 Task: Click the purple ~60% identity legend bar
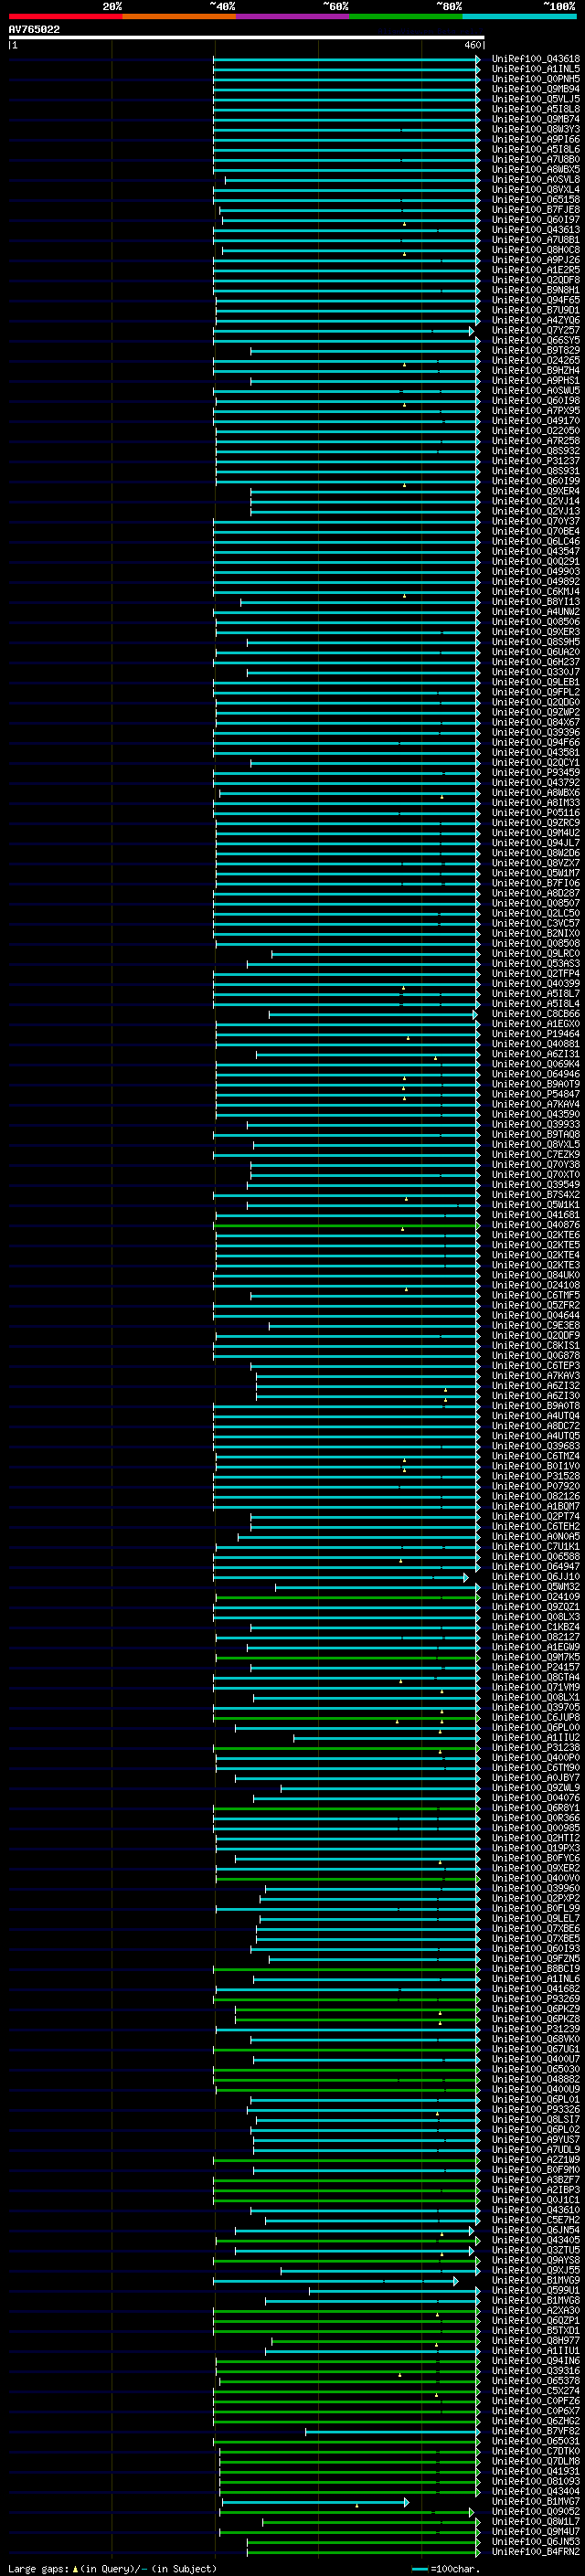293,16
